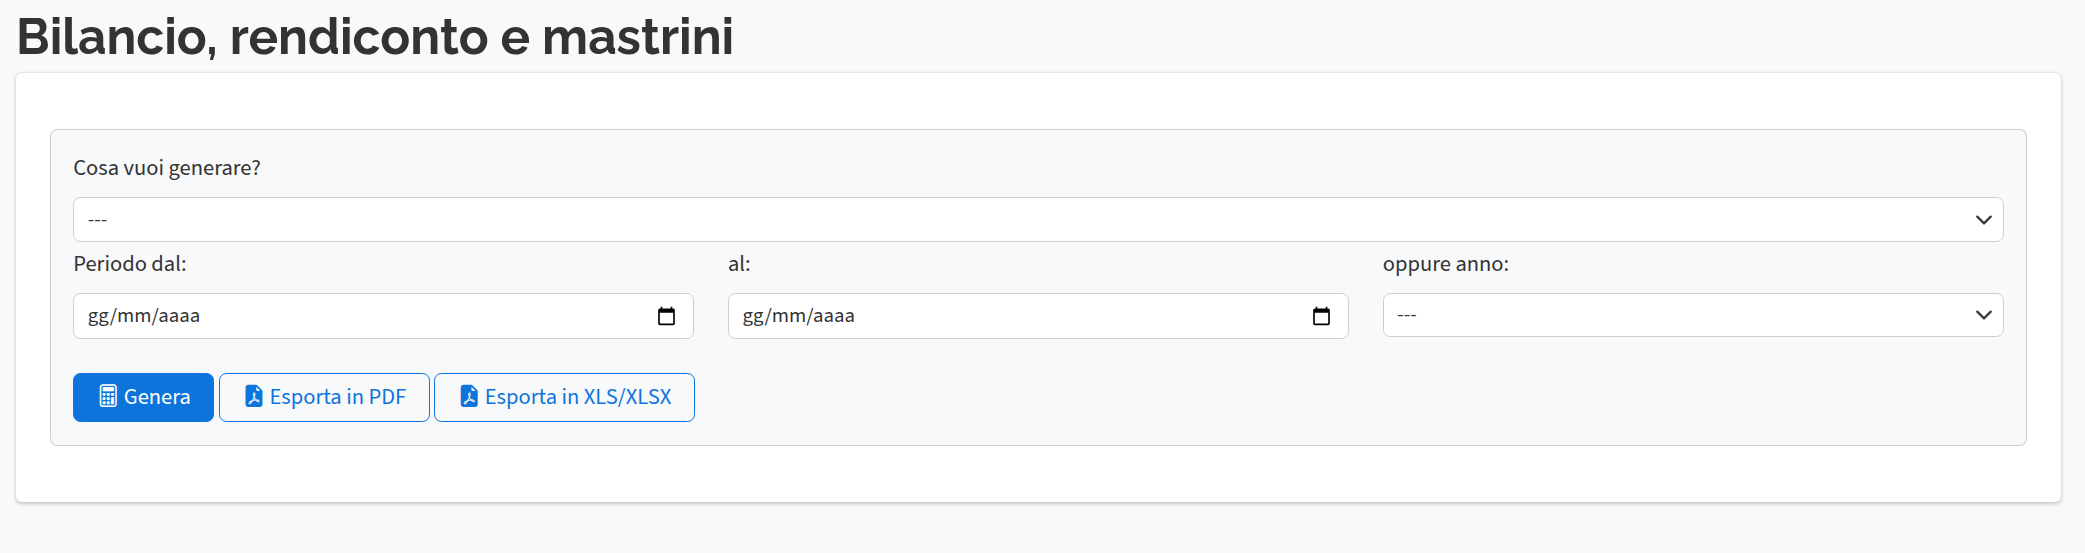This screenshot has width=2085, height=553.
Task: Expand the Cosa vuoi generare chevron arrow
Action: tap(1983, 220)
